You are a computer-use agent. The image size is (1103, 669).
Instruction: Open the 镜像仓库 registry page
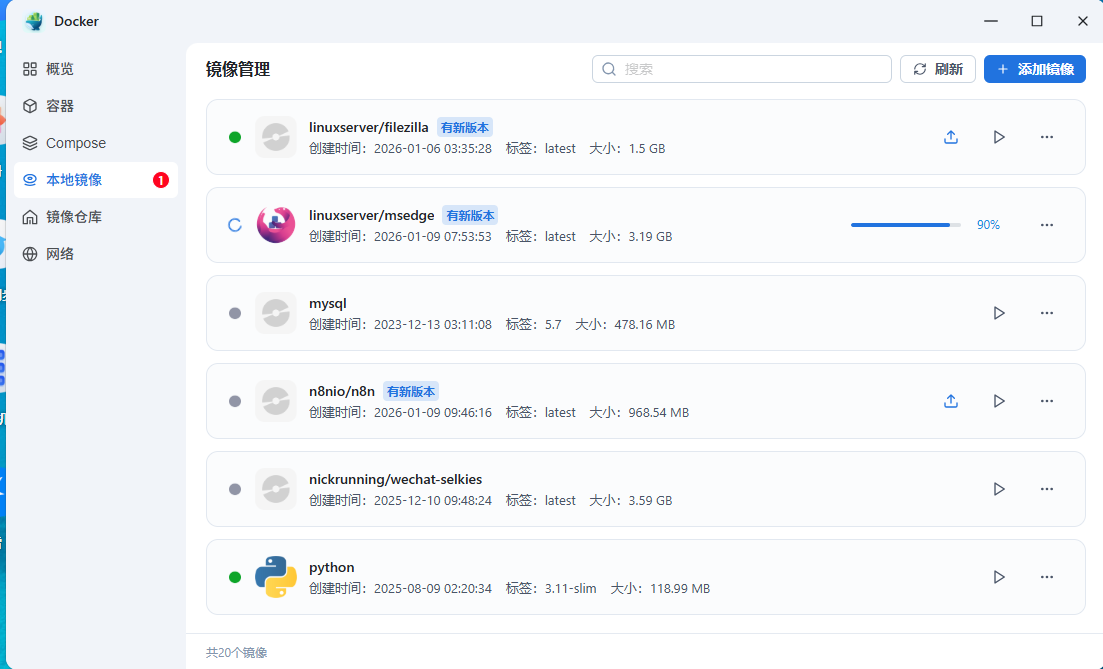pyautogui.click(x=96, y=217)
